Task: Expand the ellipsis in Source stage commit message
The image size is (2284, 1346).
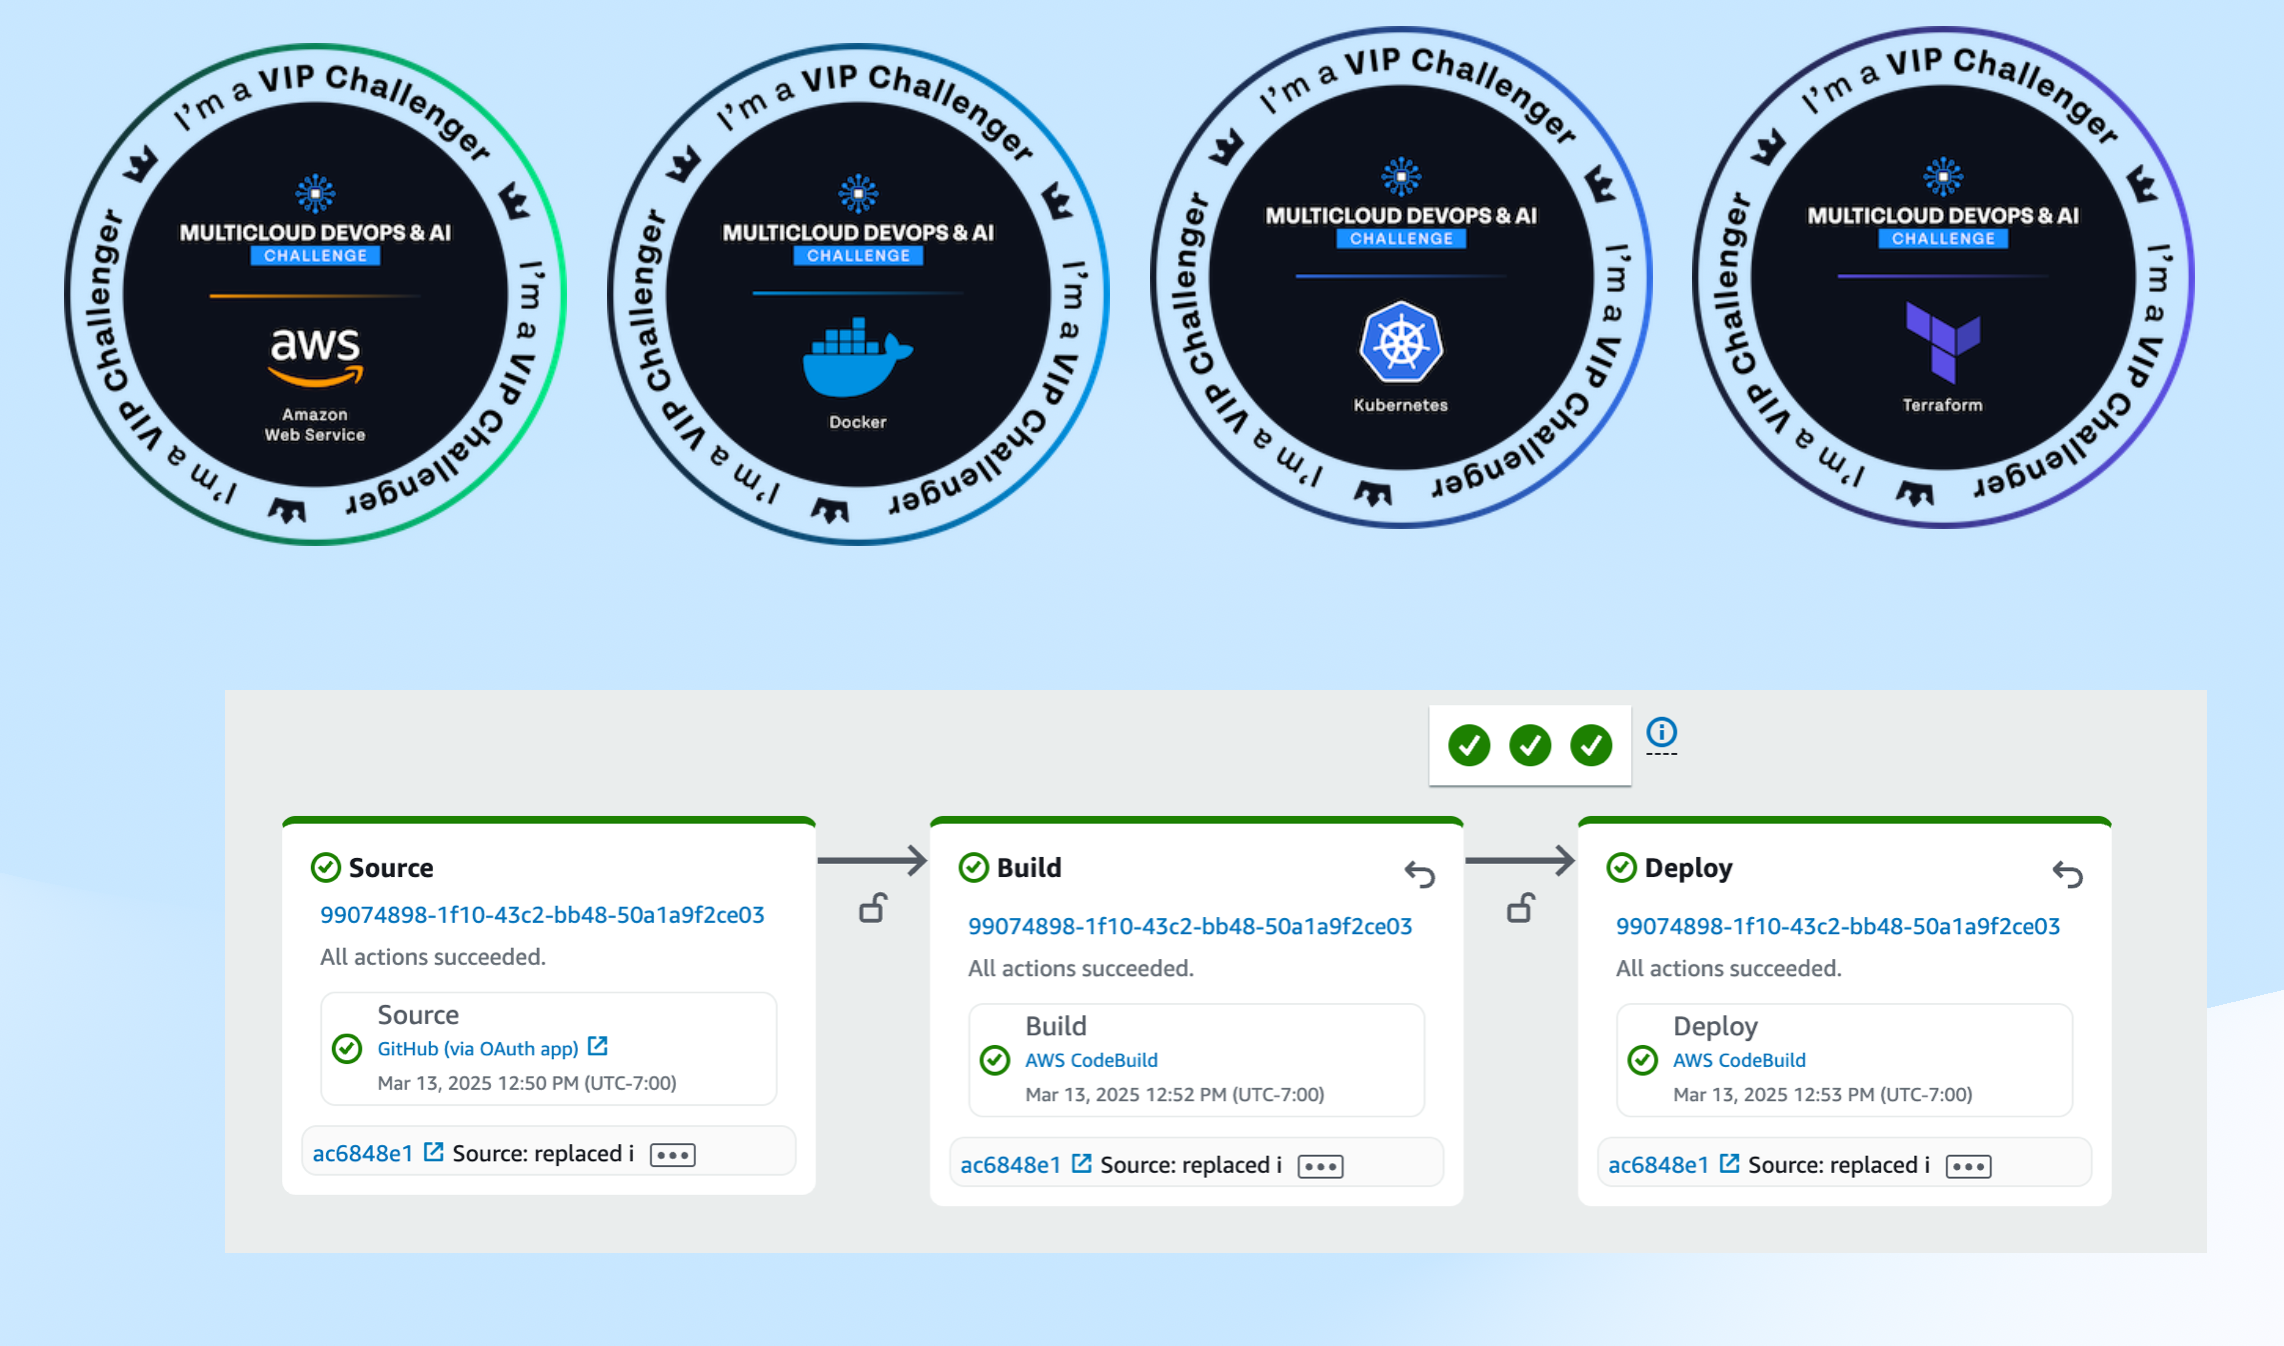Action: click(673, 1155)
